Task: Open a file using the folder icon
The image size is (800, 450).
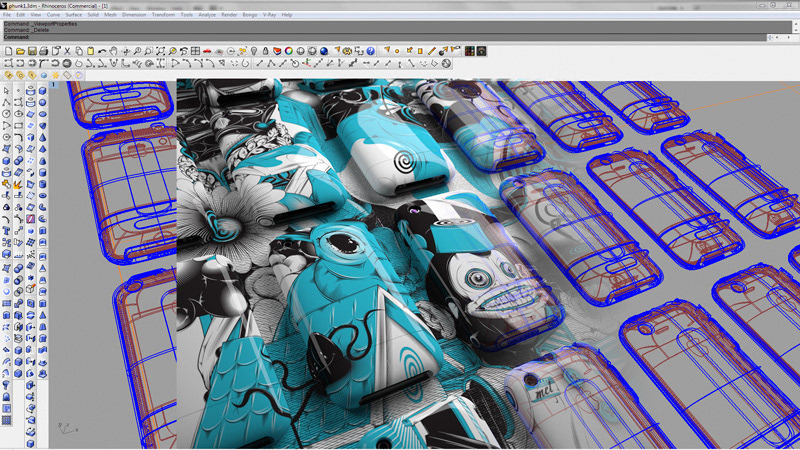Action: (x=20, y=51)
